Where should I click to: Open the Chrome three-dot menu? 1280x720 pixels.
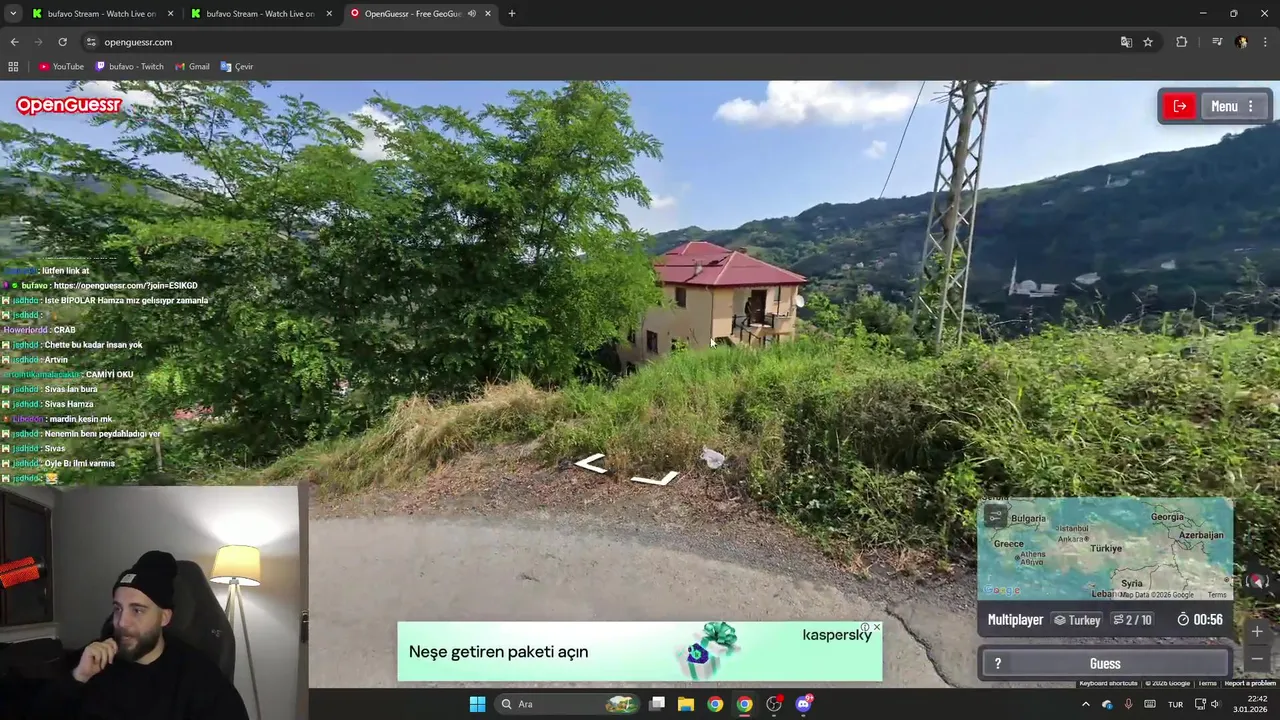pyautogui.click(x=1266, y=42)
